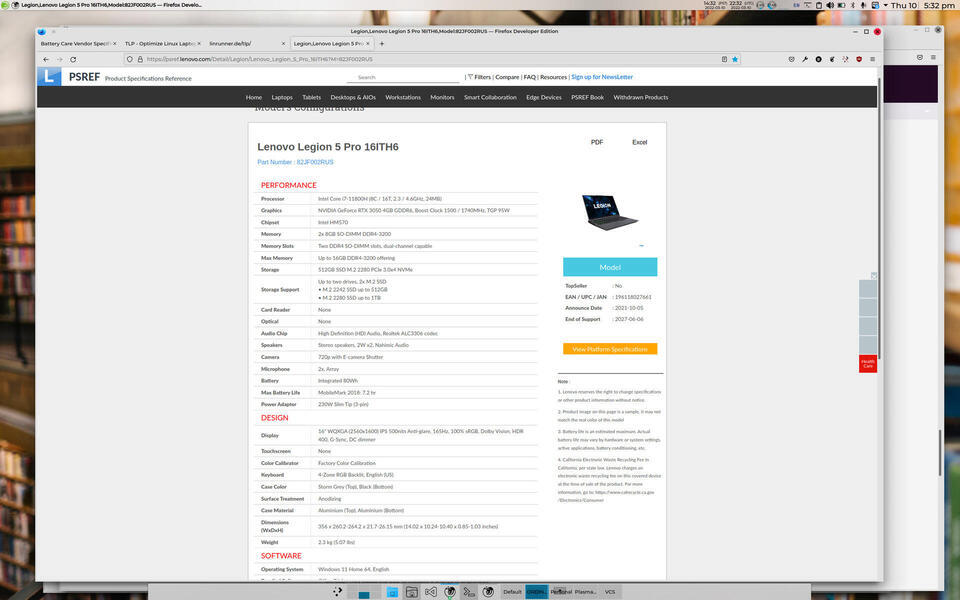Open the Firefox hamburger menu
The image size is (960, 600).
872,59
